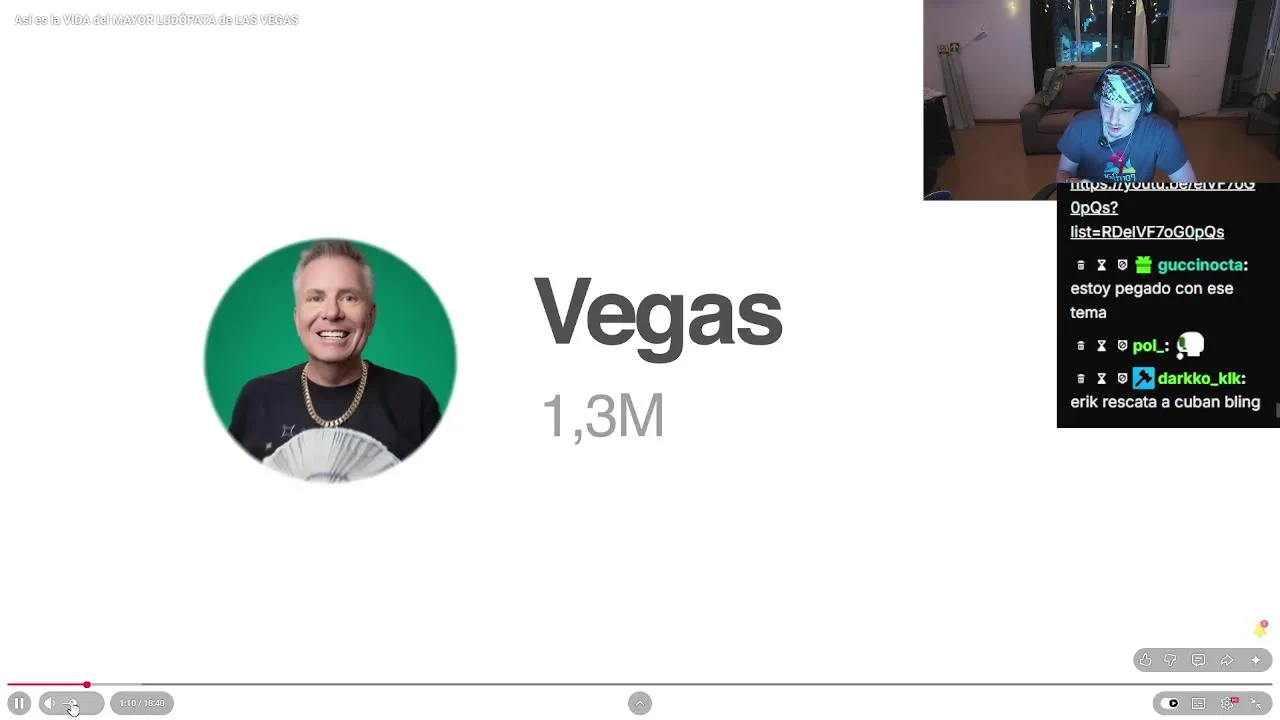Toggle subtitles captions button
The image size is (1280, 720).
pos(1198,703)
